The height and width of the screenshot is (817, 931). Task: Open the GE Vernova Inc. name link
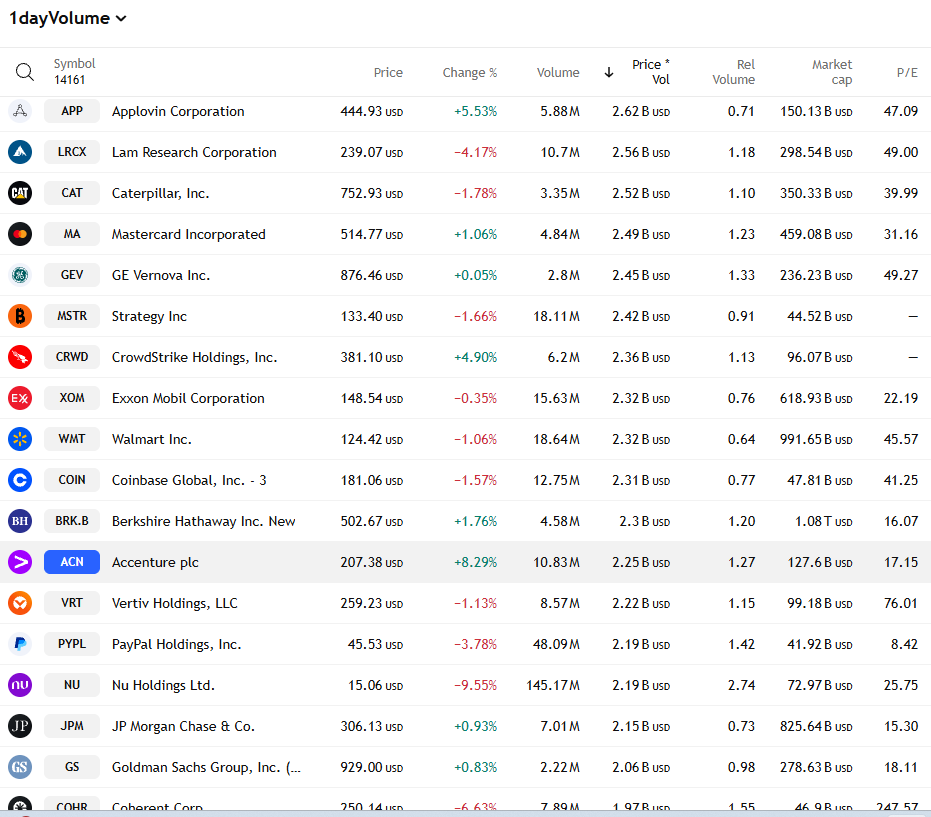tap(161, 276)
